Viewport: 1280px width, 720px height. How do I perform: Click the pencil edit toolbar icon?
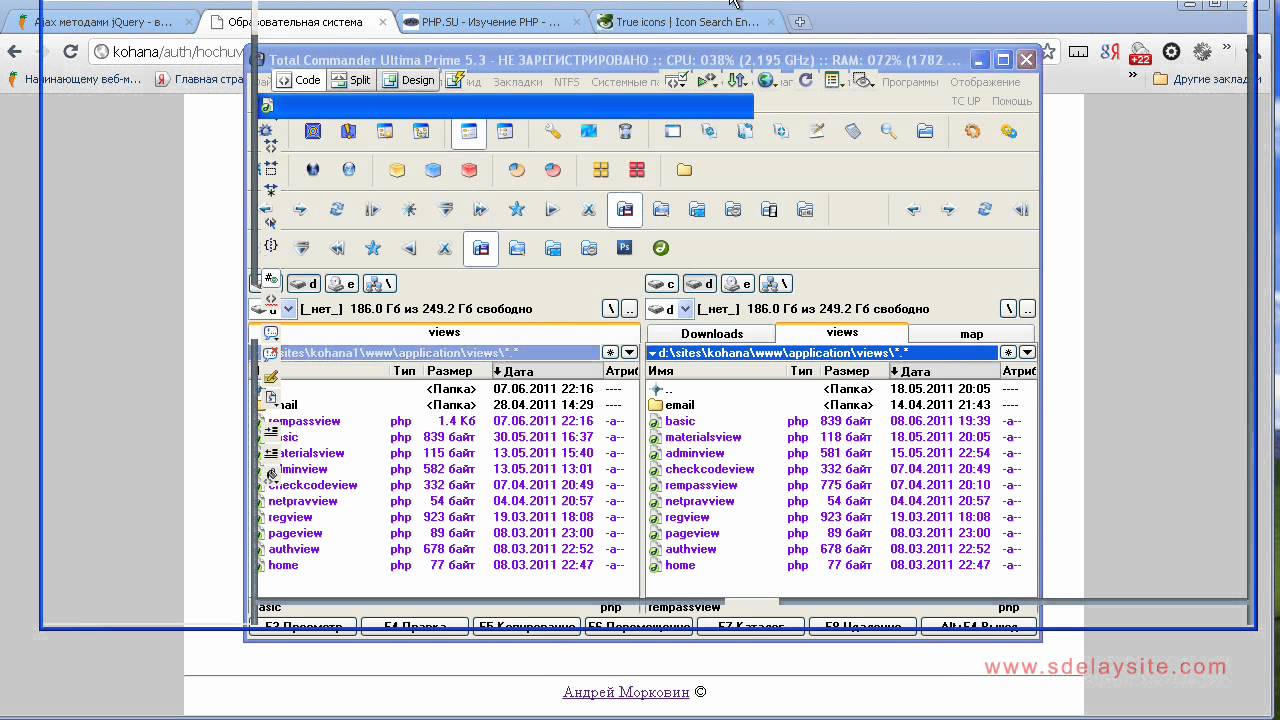(817, 131)
